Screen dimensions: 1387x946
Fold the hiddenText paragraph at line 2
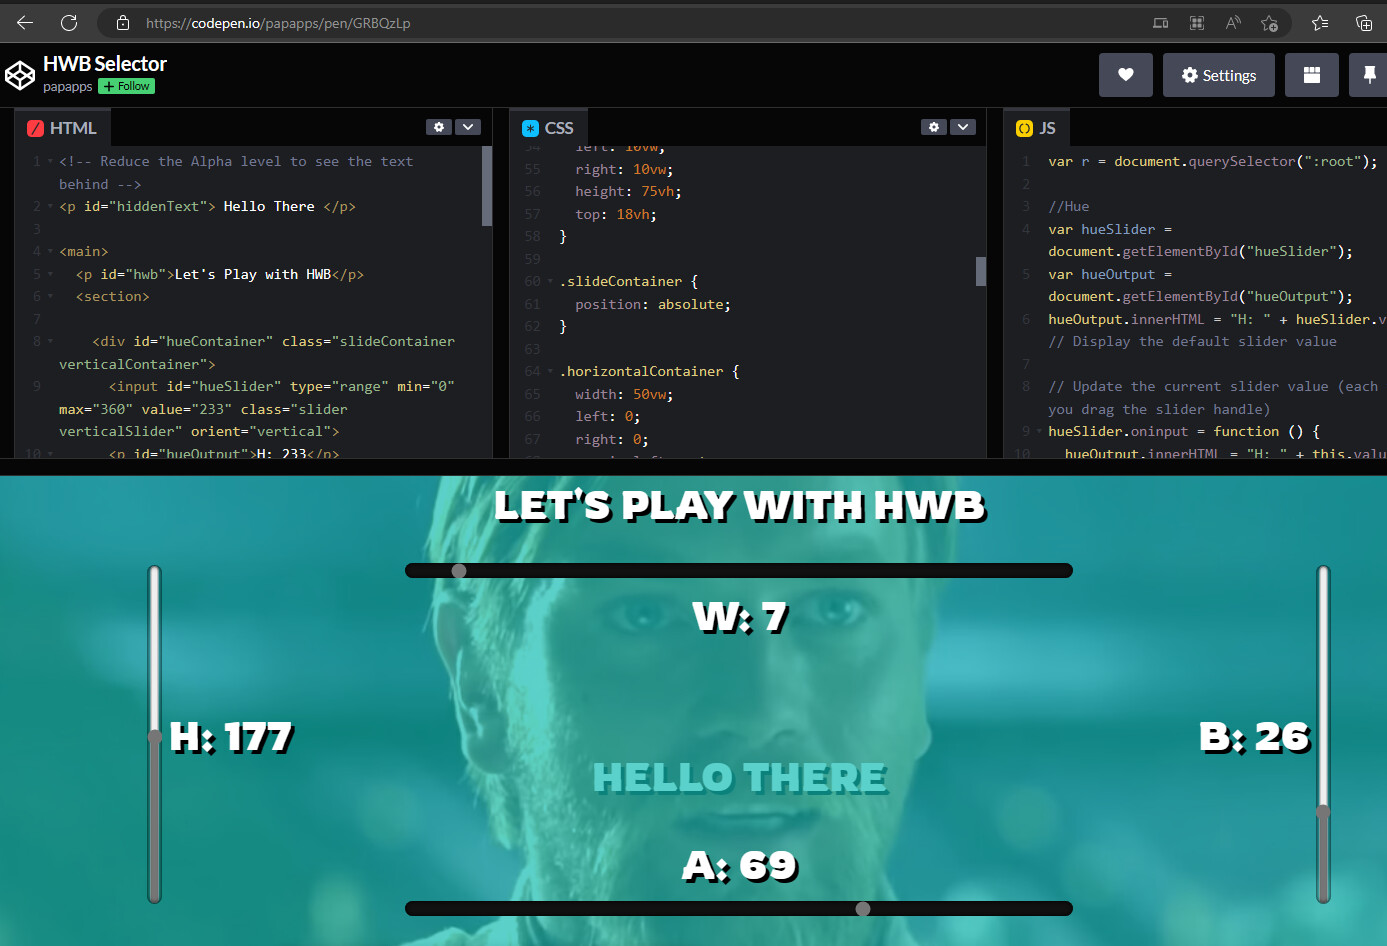click(50, 206)
